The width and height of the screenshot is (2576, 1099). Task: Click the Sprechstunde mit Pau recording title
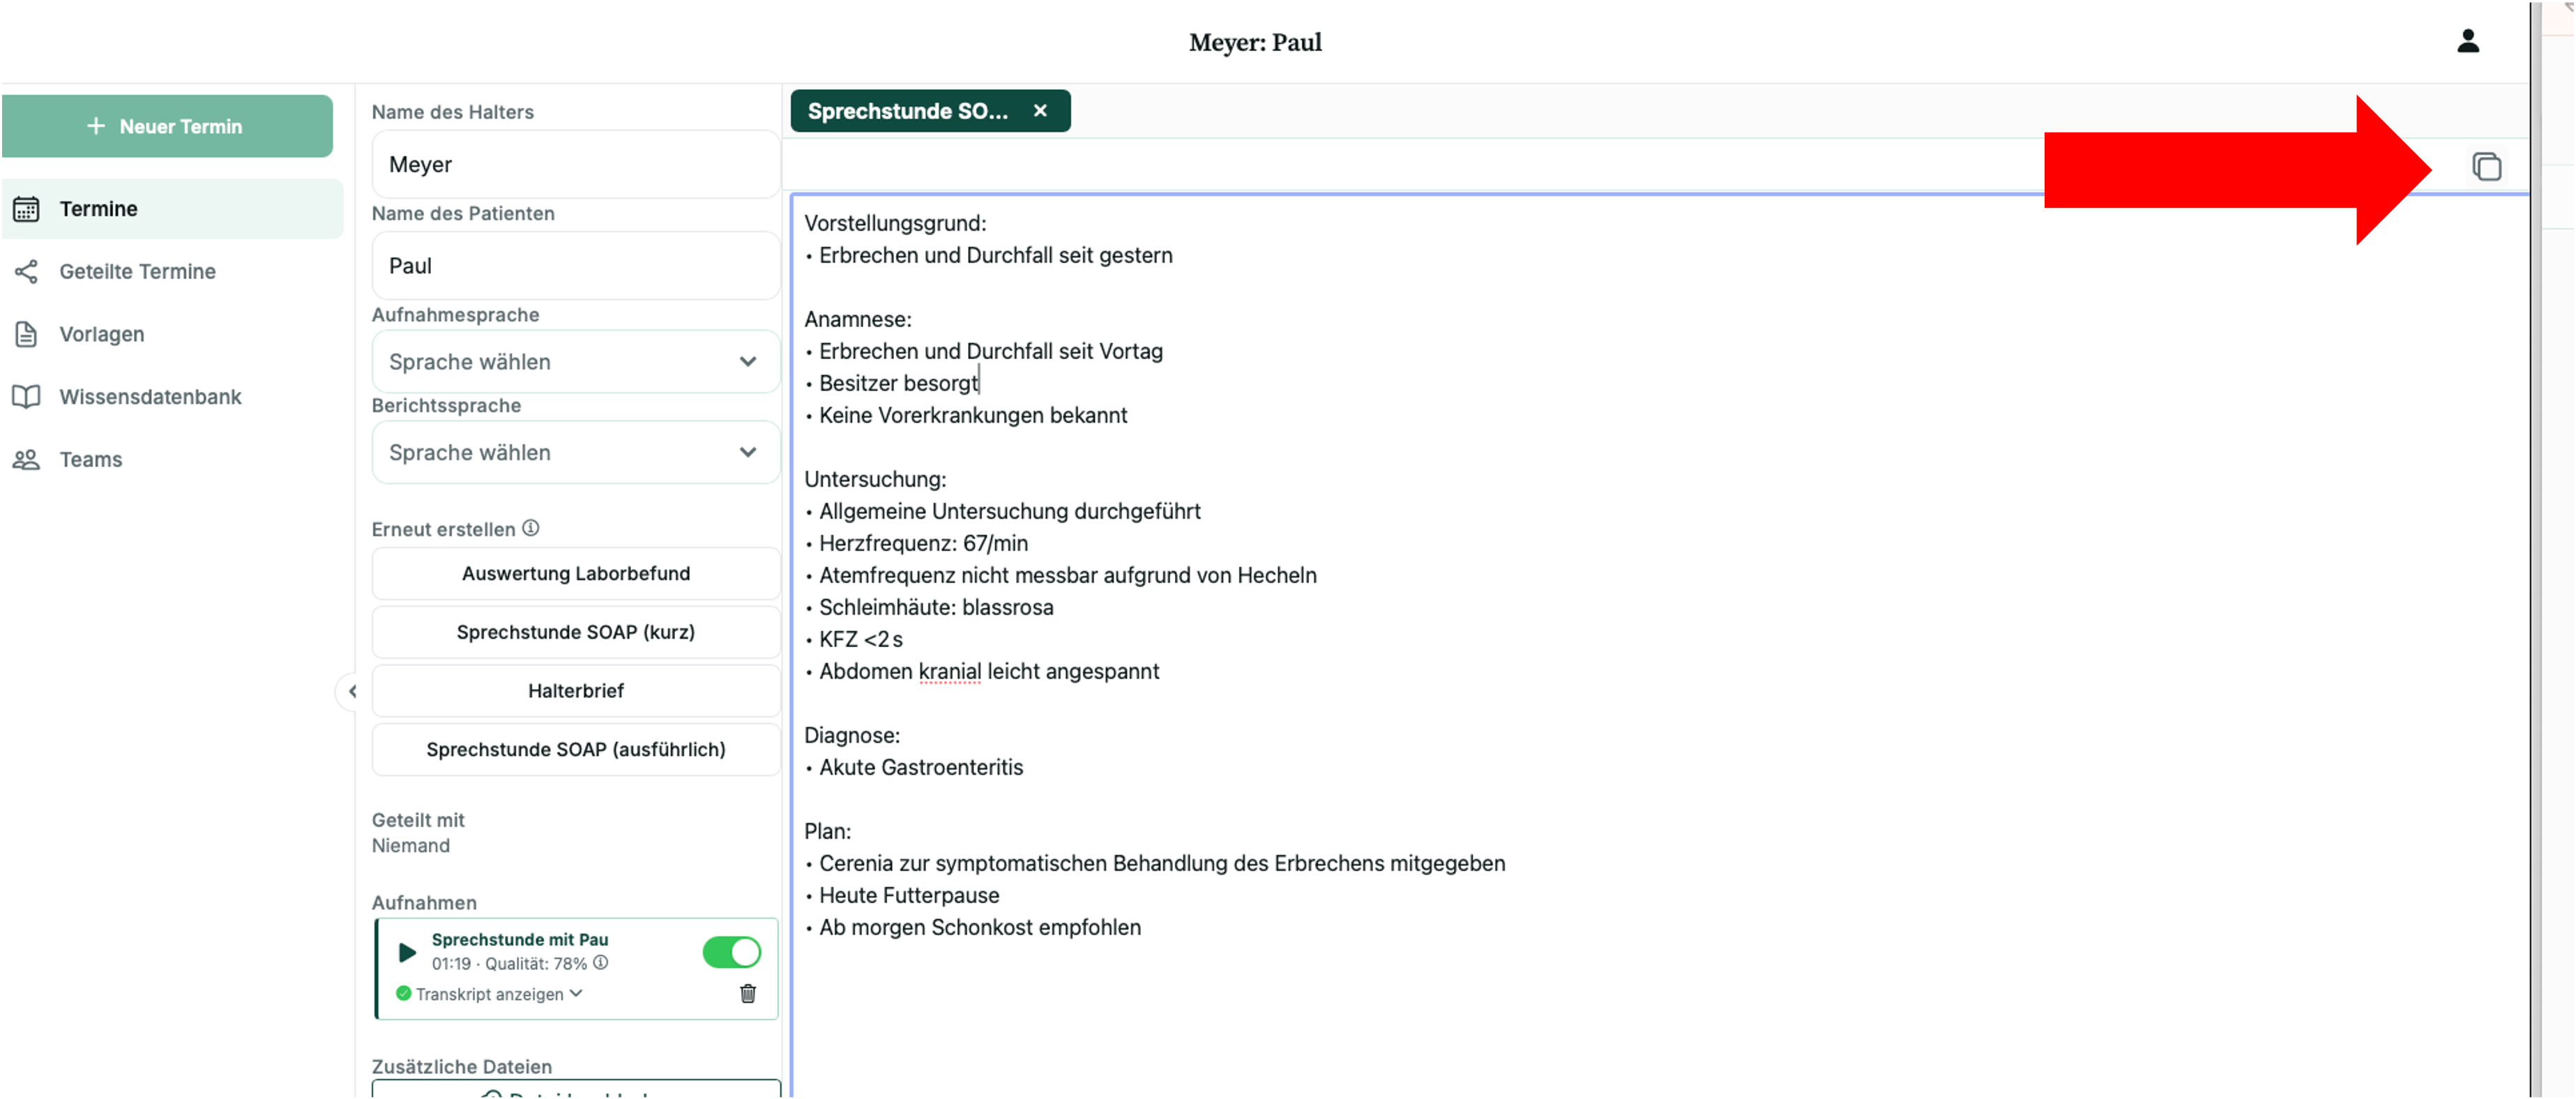pyautogui.click(x=519, y=939)
